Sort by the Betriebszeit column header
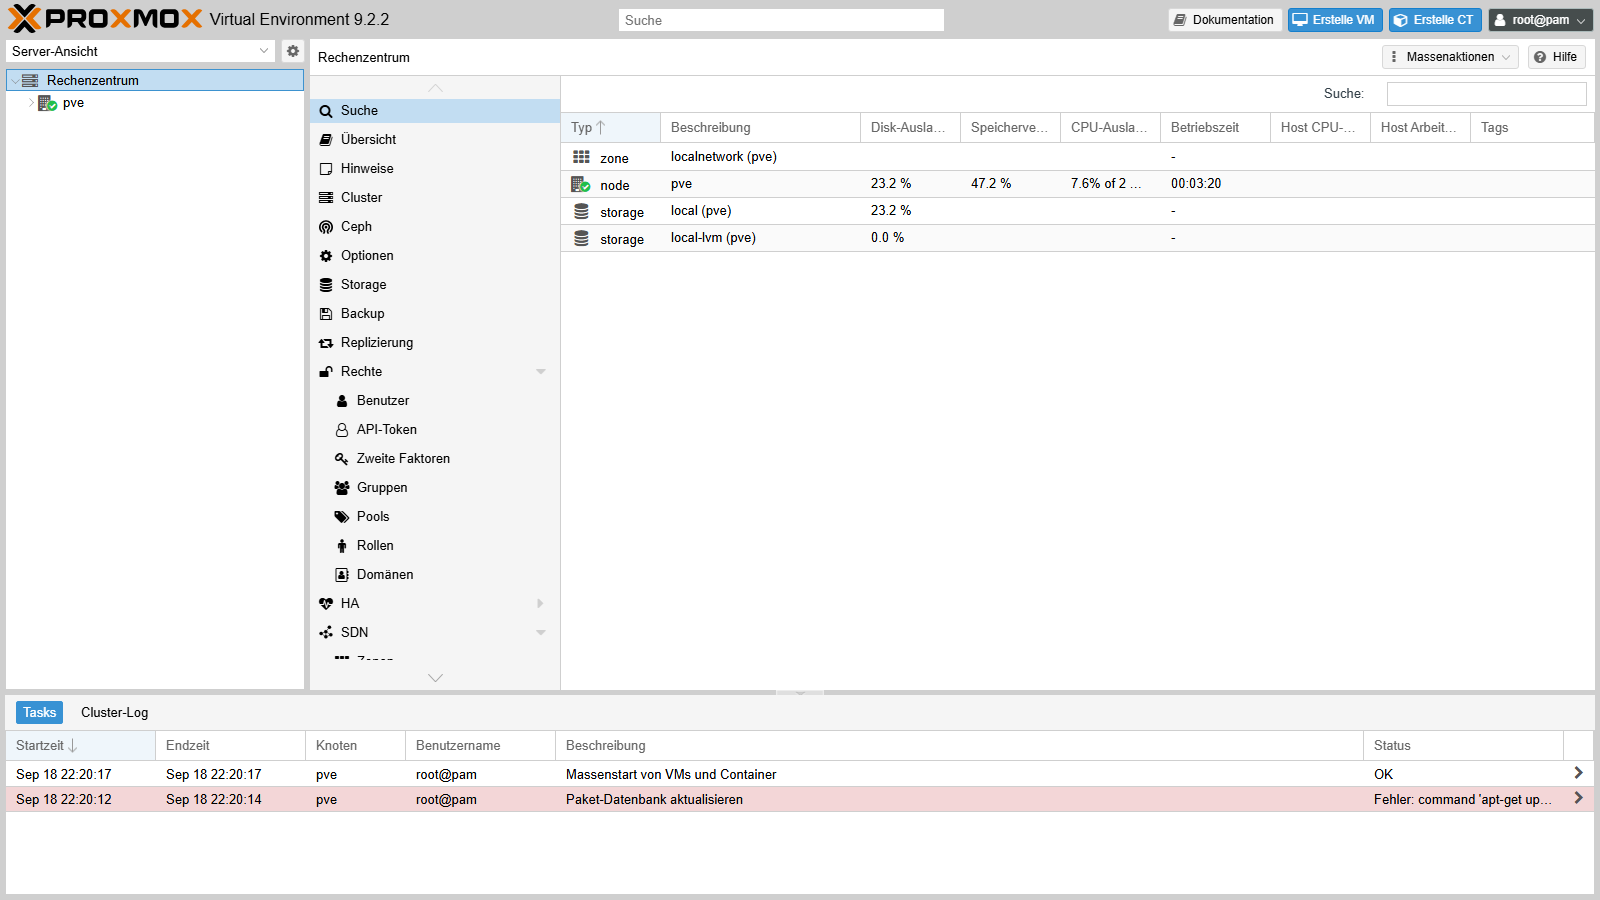Screen dimensions: 1600x900 [1215, 128]
